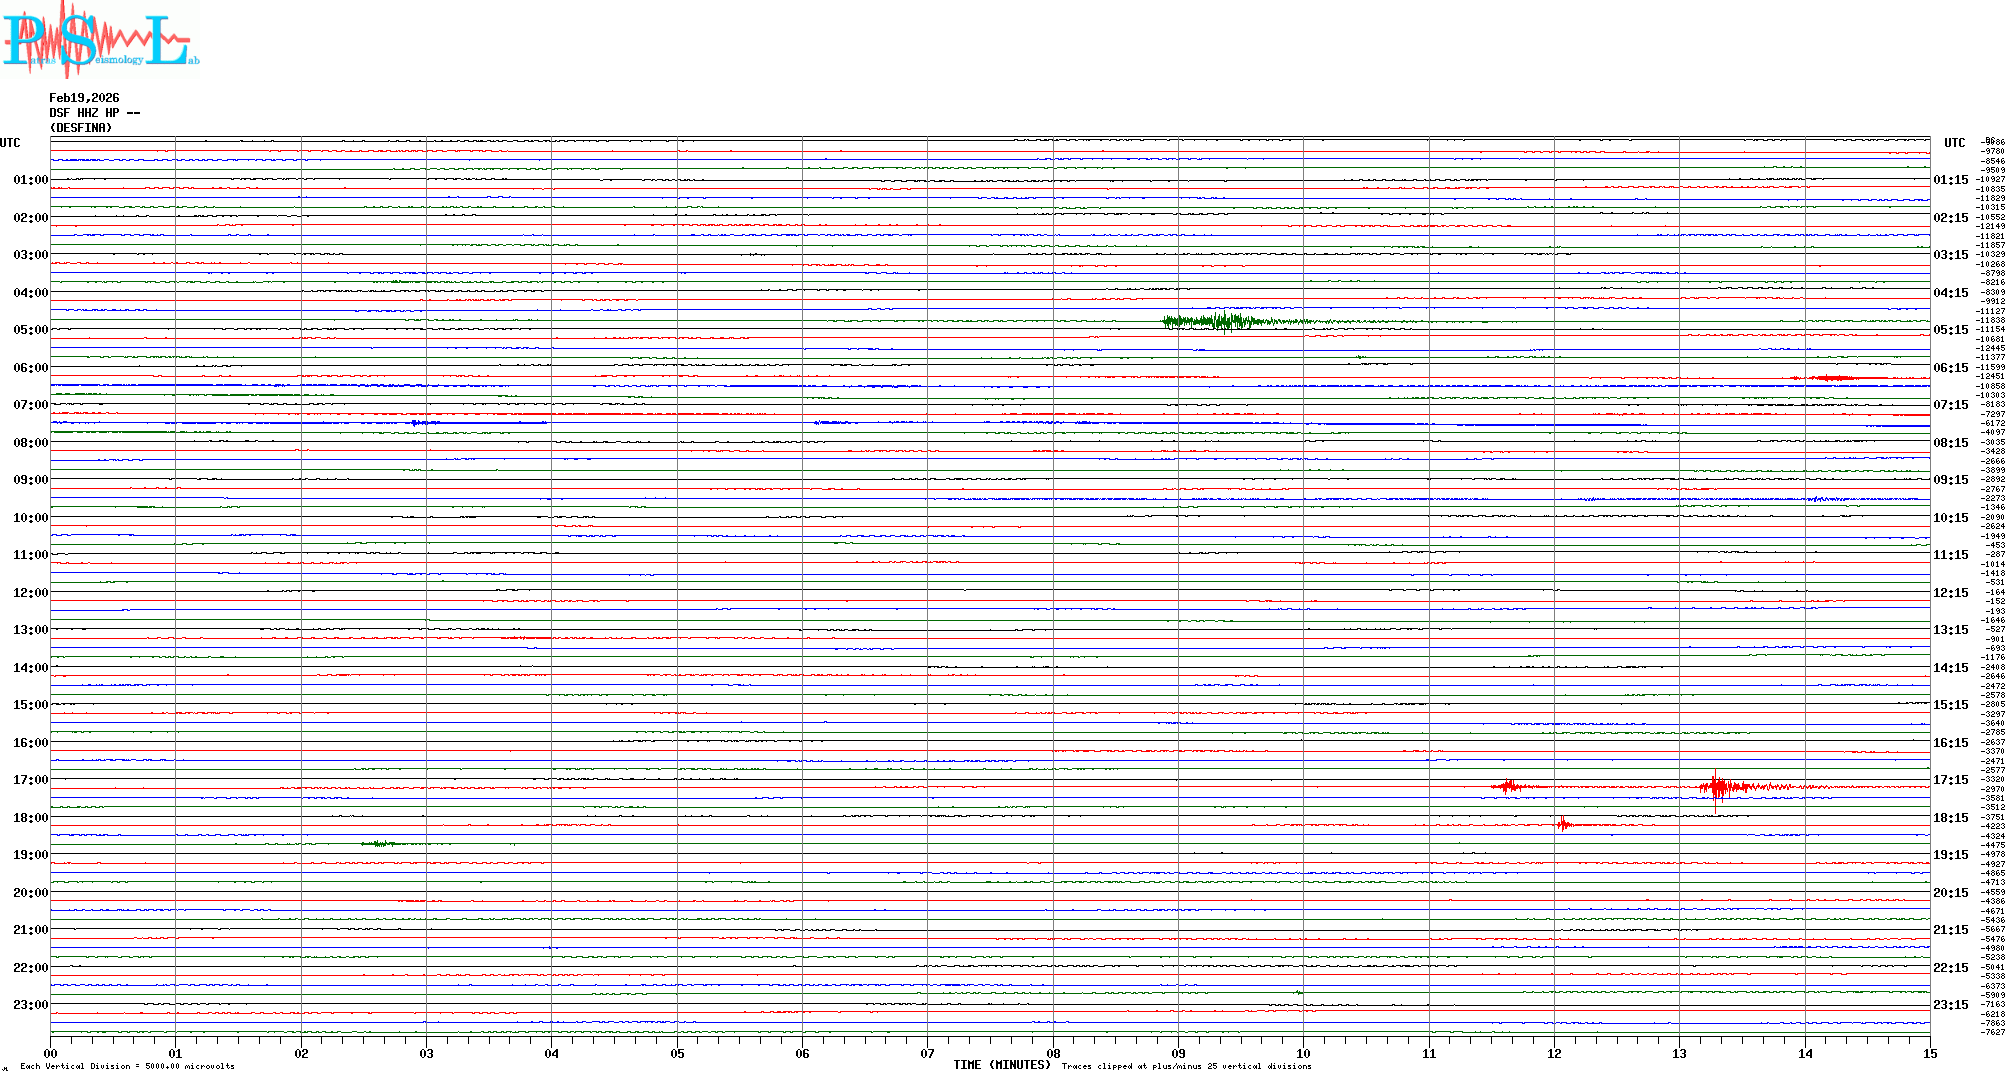
Task: Click the green event near minute 2.5 at 18:45
Action: 380,844
